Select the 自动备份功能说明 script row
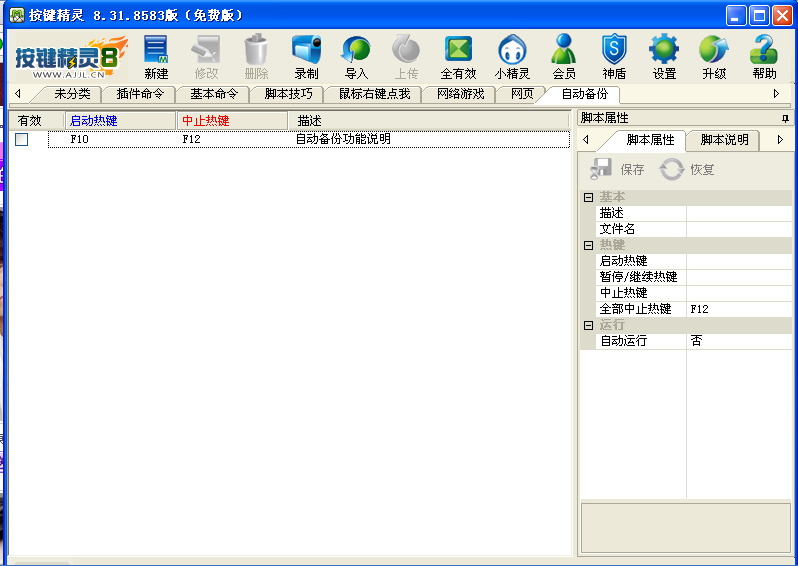Viewport: 798px width, 566px height. pos(308,139)
